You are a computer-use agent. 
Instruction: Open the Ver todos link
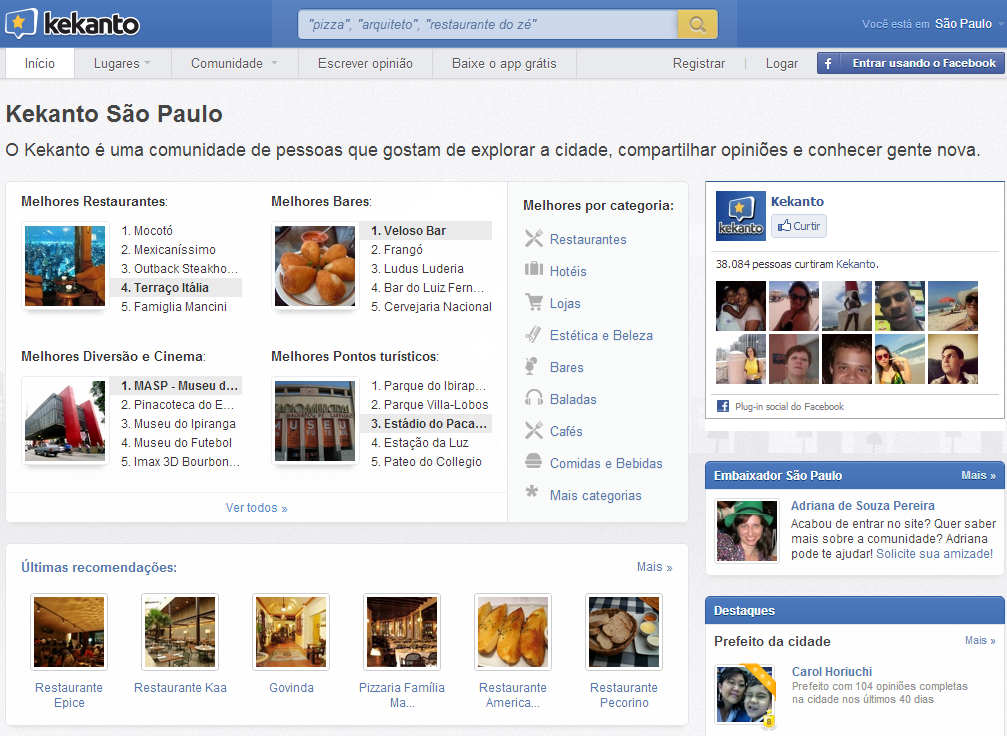[256, 507]
